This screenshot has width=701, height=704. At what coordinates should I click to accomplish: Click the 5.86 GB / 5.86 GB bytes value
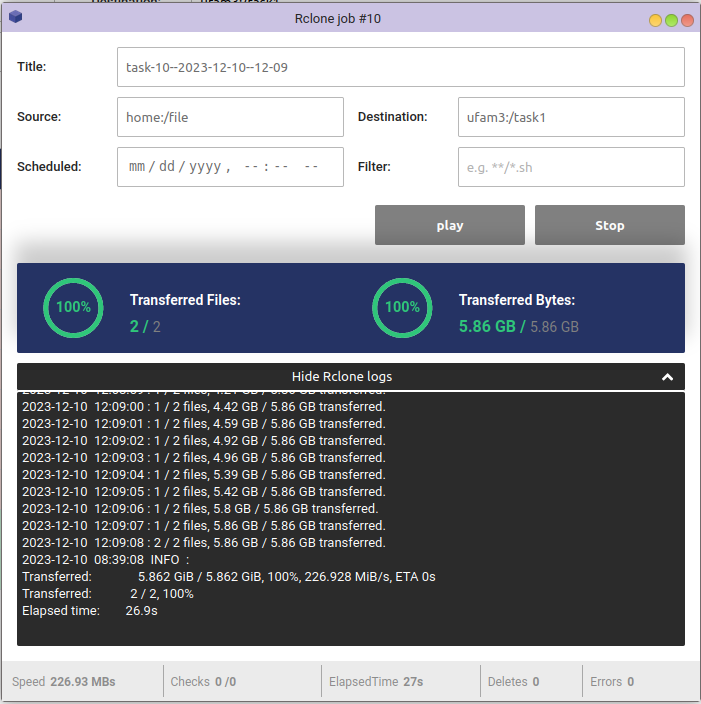click(519, 326)
